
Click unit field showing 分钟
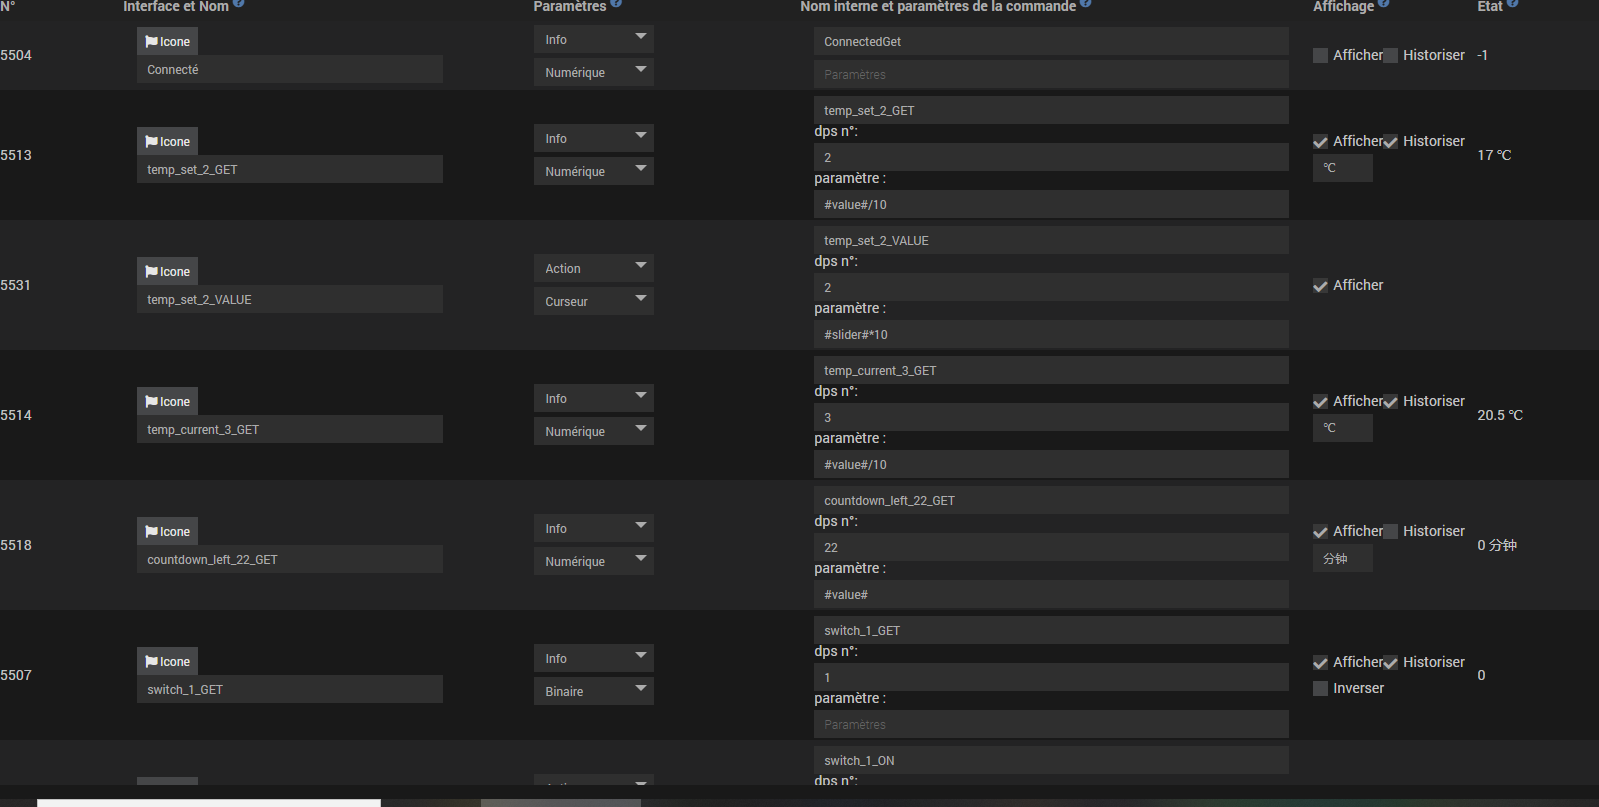click(x=1342, y=559)
